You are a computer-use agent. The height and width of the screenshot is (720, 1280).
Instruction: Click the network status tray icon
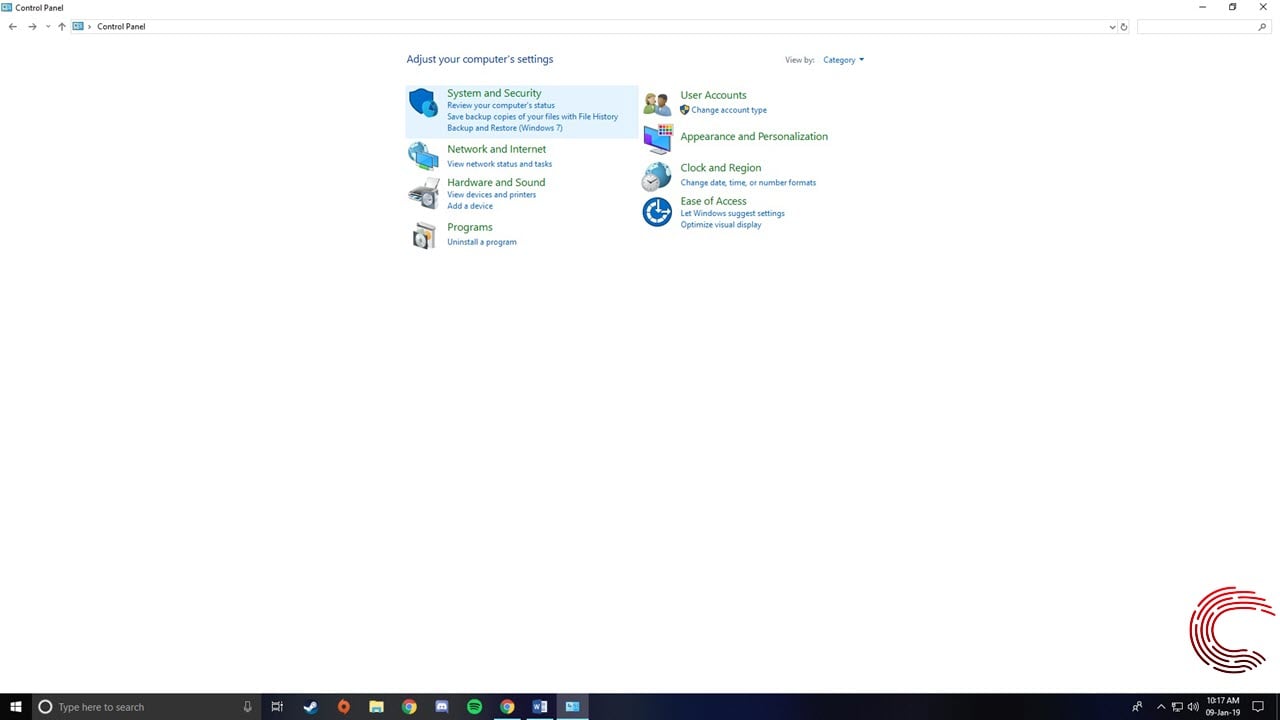click(x=1177, y=707)
